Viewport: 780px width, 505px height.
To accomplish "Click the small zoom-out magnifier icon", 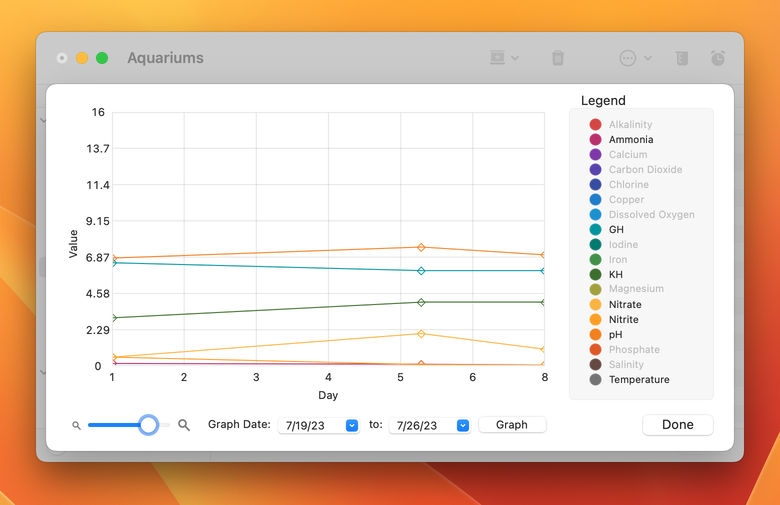I will tap(76, 426).
